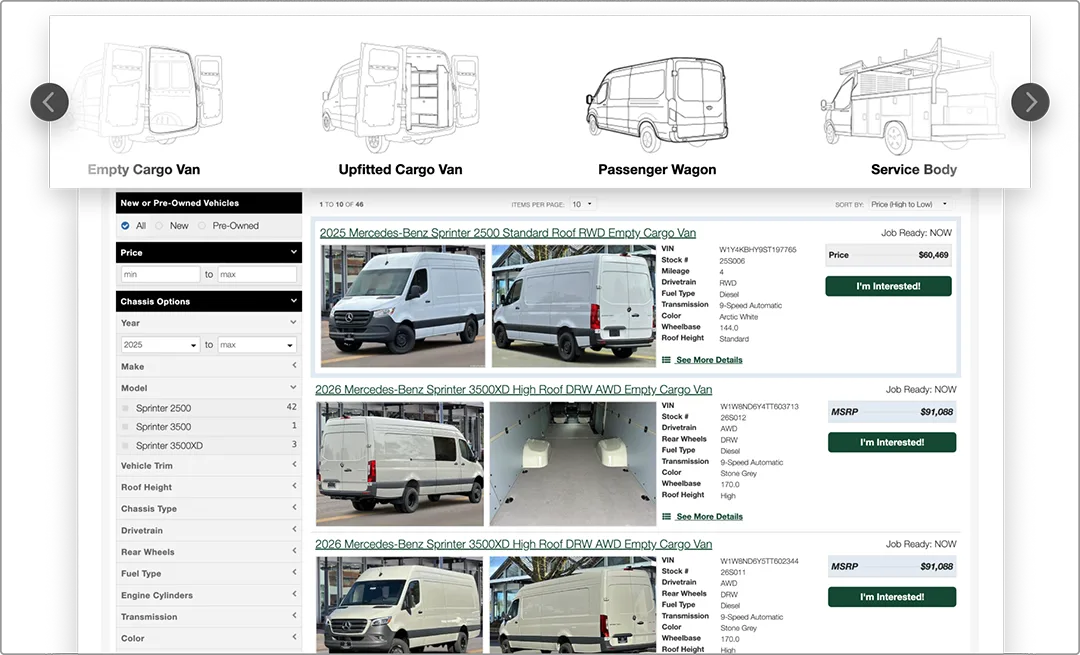Expand the Make filter
1080x655 pixels.
click(209, 366)
